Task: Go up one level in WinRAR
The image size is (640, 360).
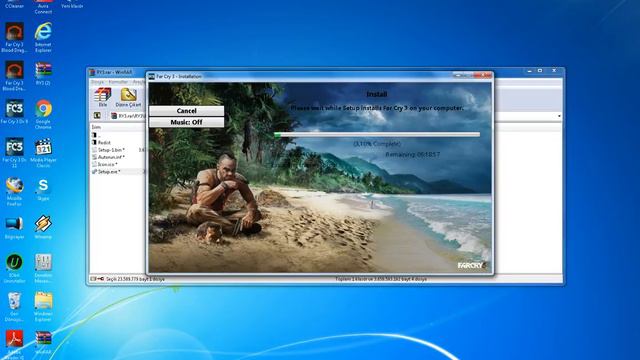Action: (97, 116)
